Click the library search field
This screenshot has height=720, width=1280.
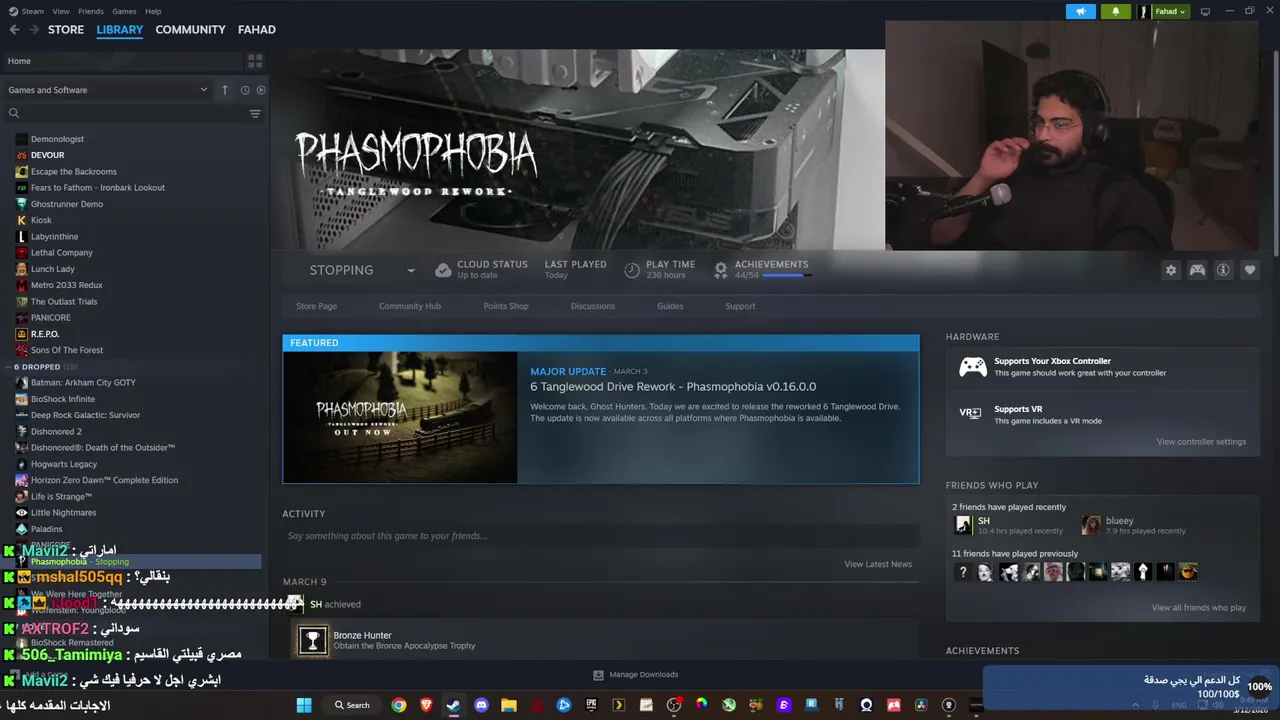pos(125,114)
